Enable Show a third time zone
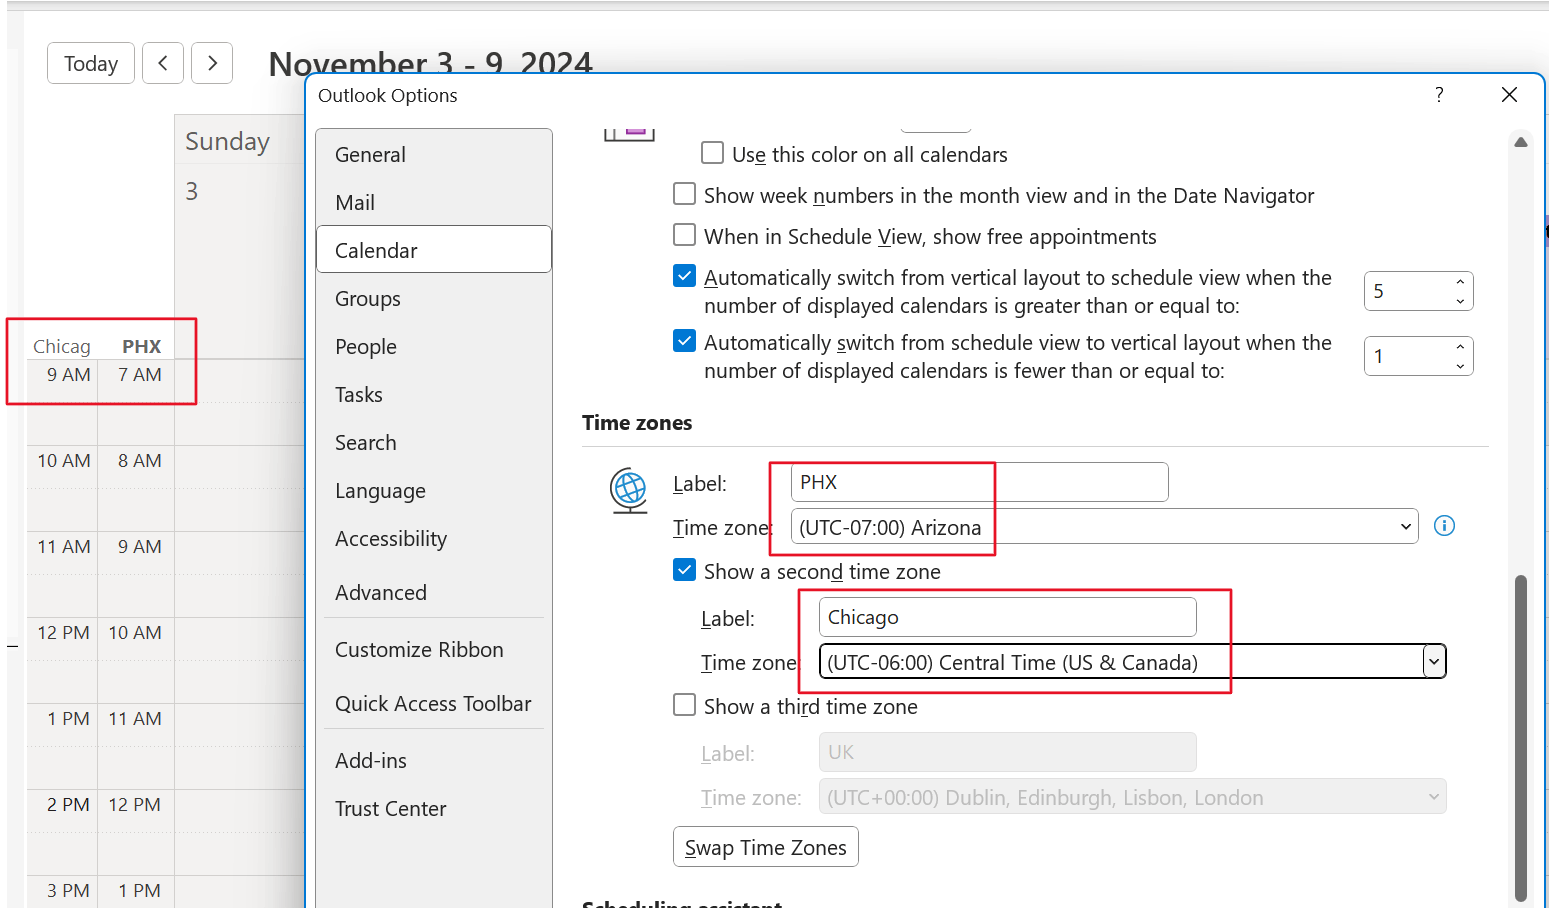This screenshot has height=908, width=1549. 685,705
